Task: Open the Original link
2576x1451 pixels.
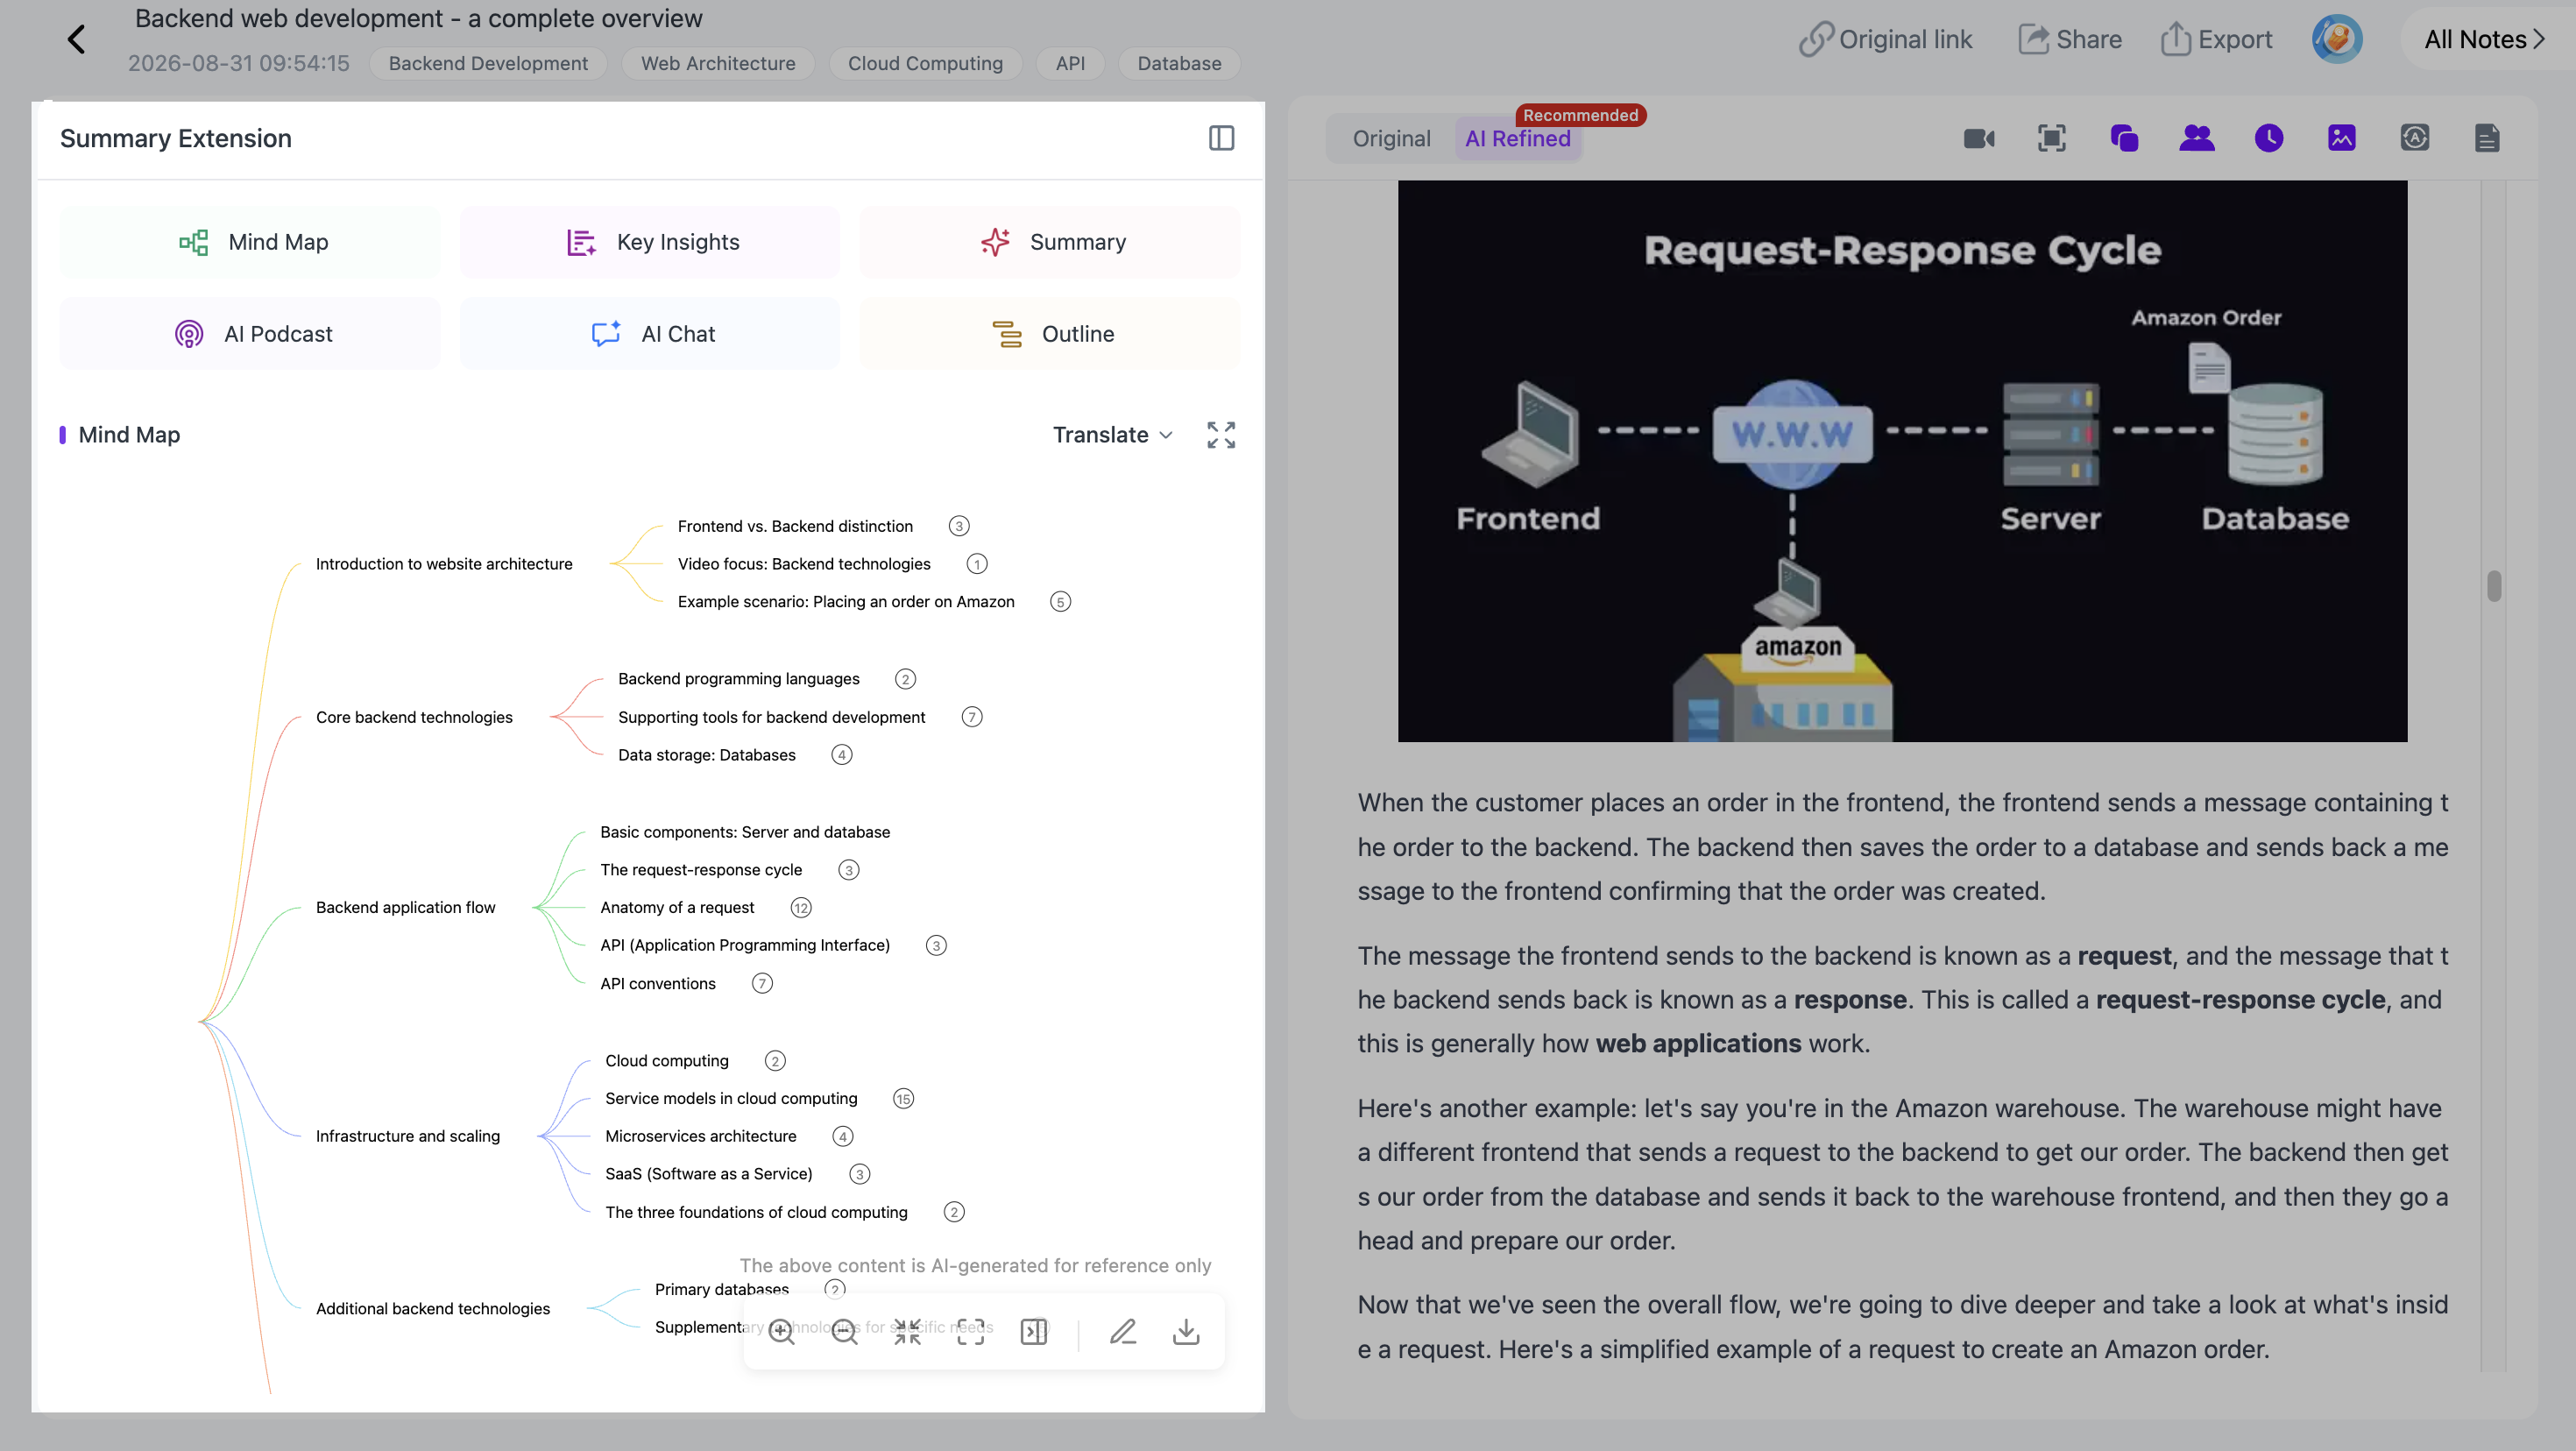Action: pos(1885,39)
